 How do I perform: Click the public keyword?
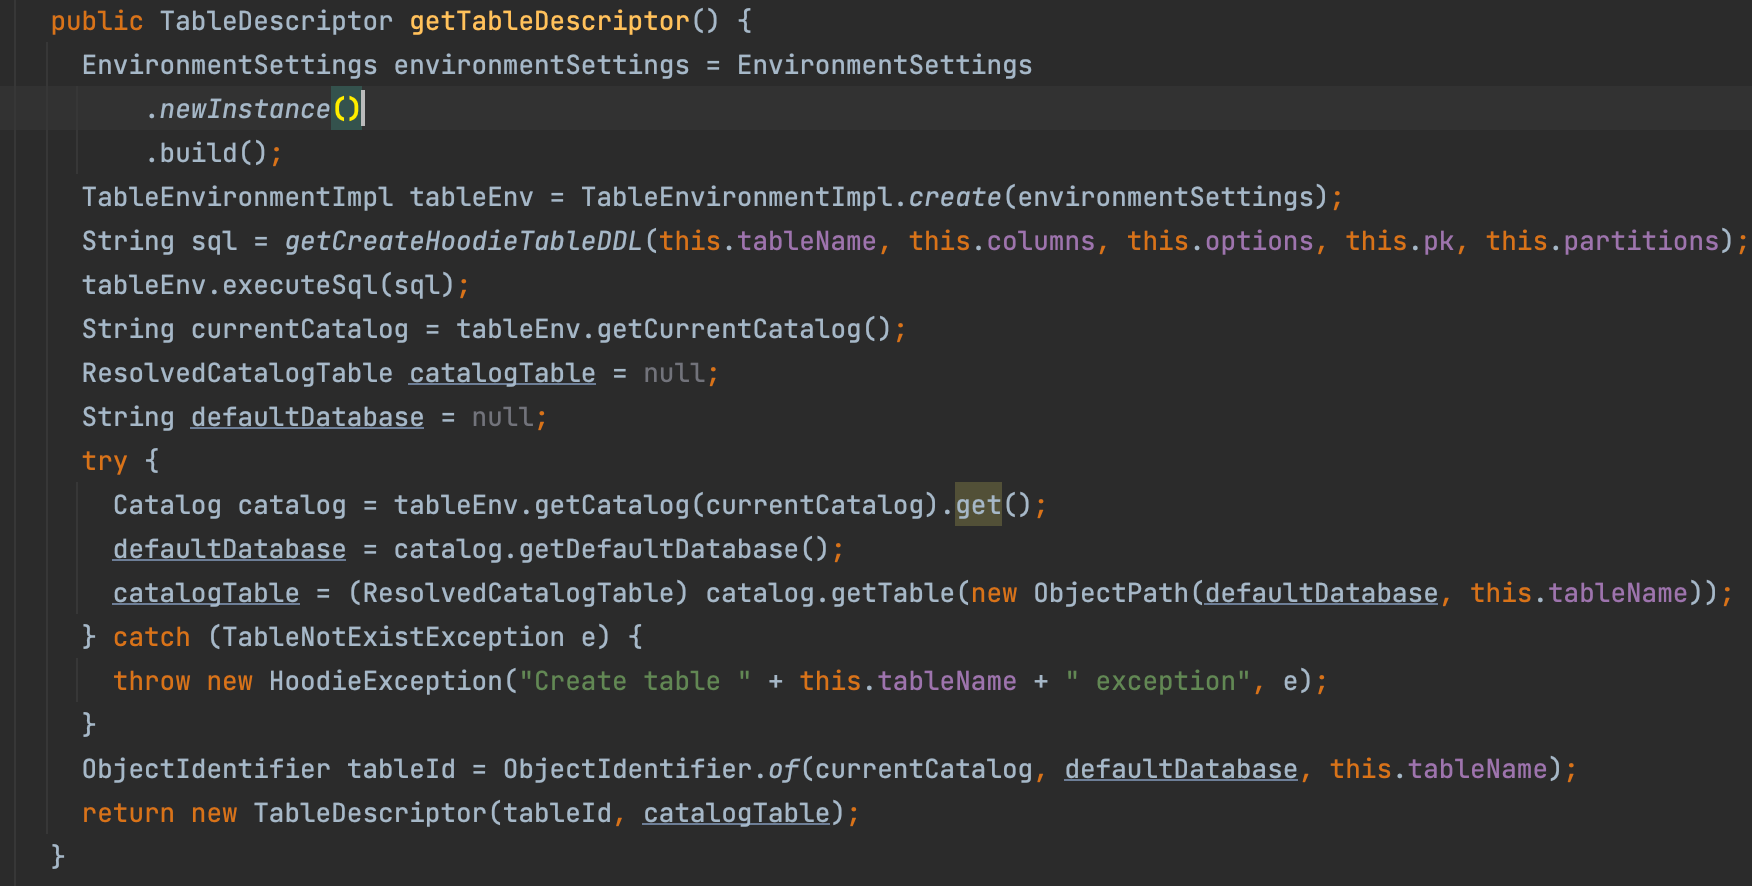(x=97, y=21)
